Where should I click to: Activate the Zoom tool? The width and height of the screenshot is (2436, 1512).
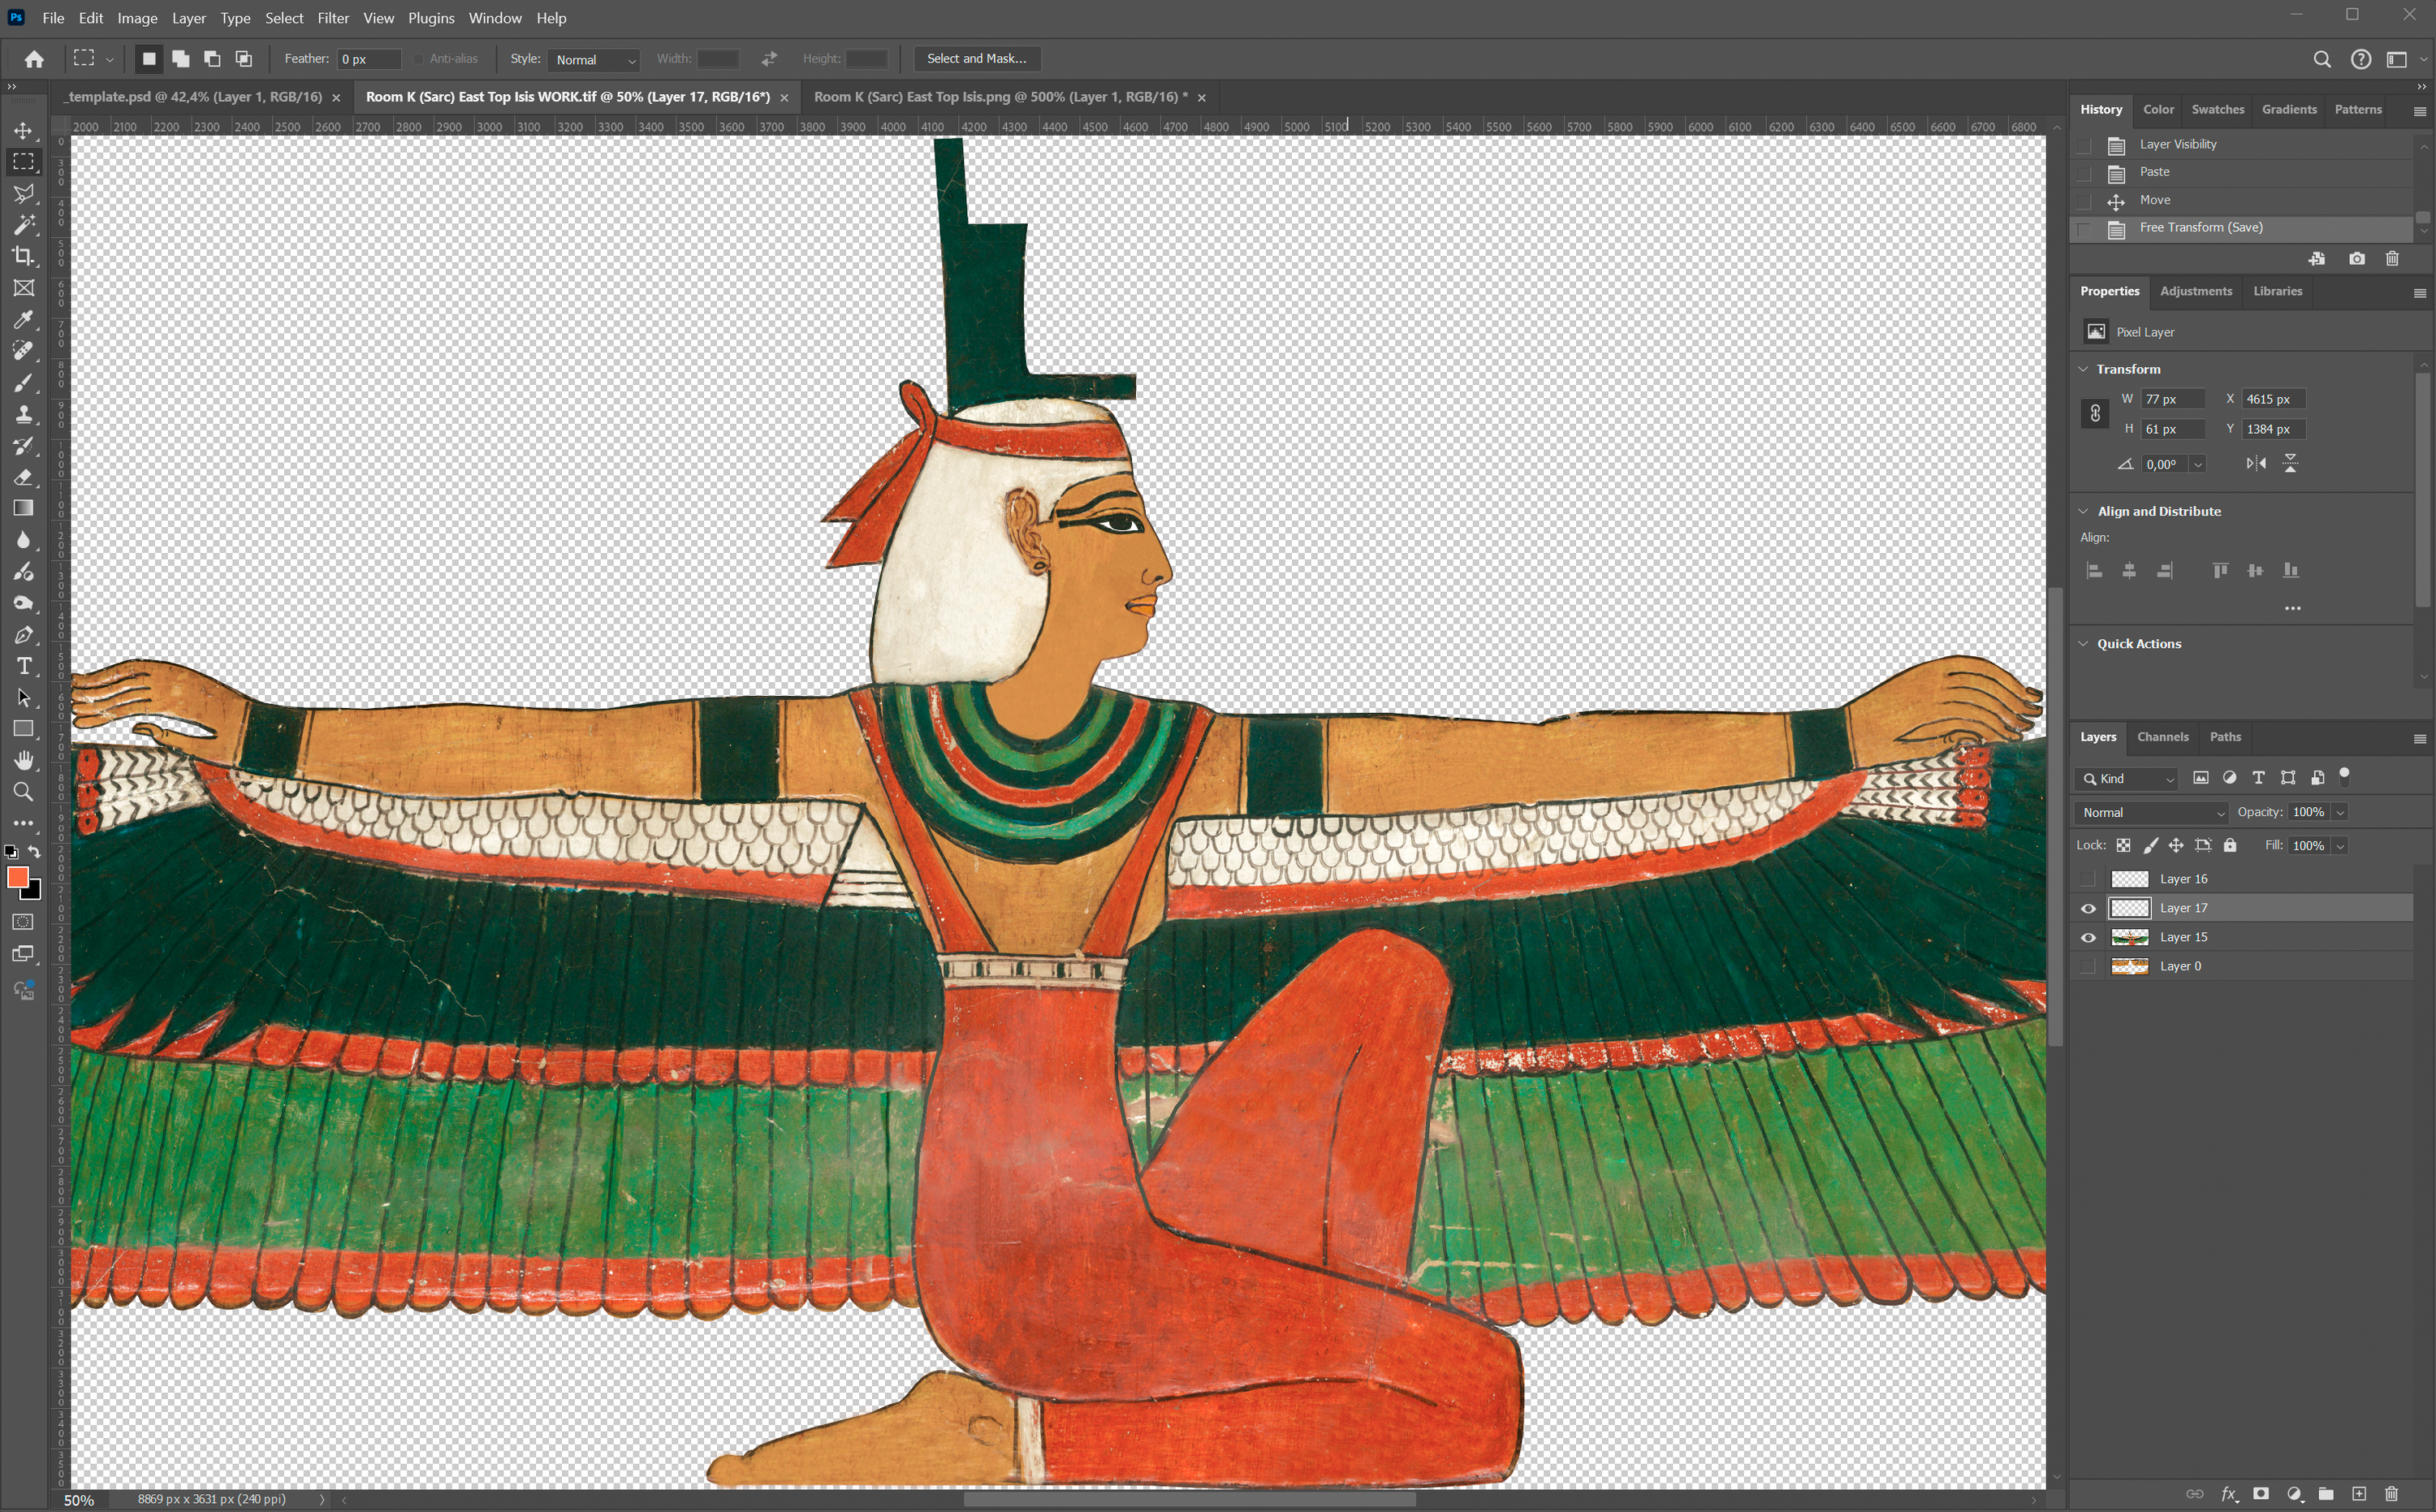coord(23,792)
